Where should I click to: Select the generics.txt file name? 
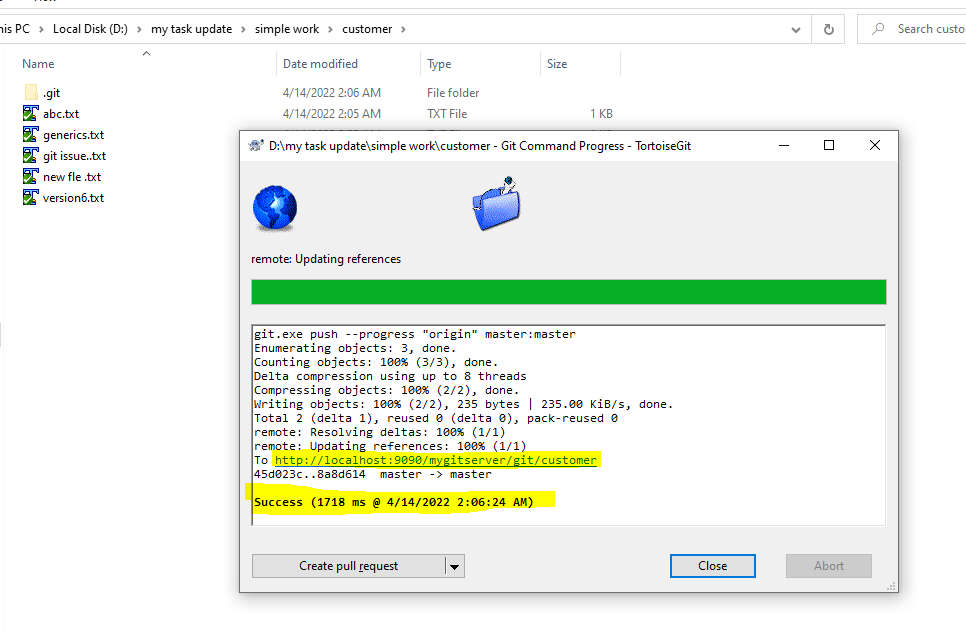73,135
